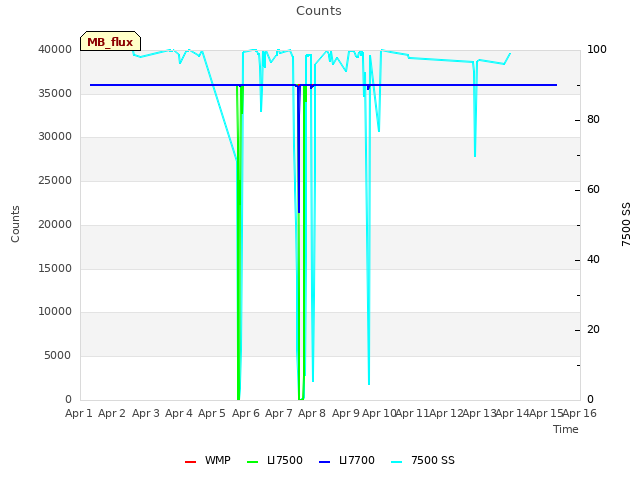
Task: Click the 7500 SS right axis title
Action: [626, 224]
